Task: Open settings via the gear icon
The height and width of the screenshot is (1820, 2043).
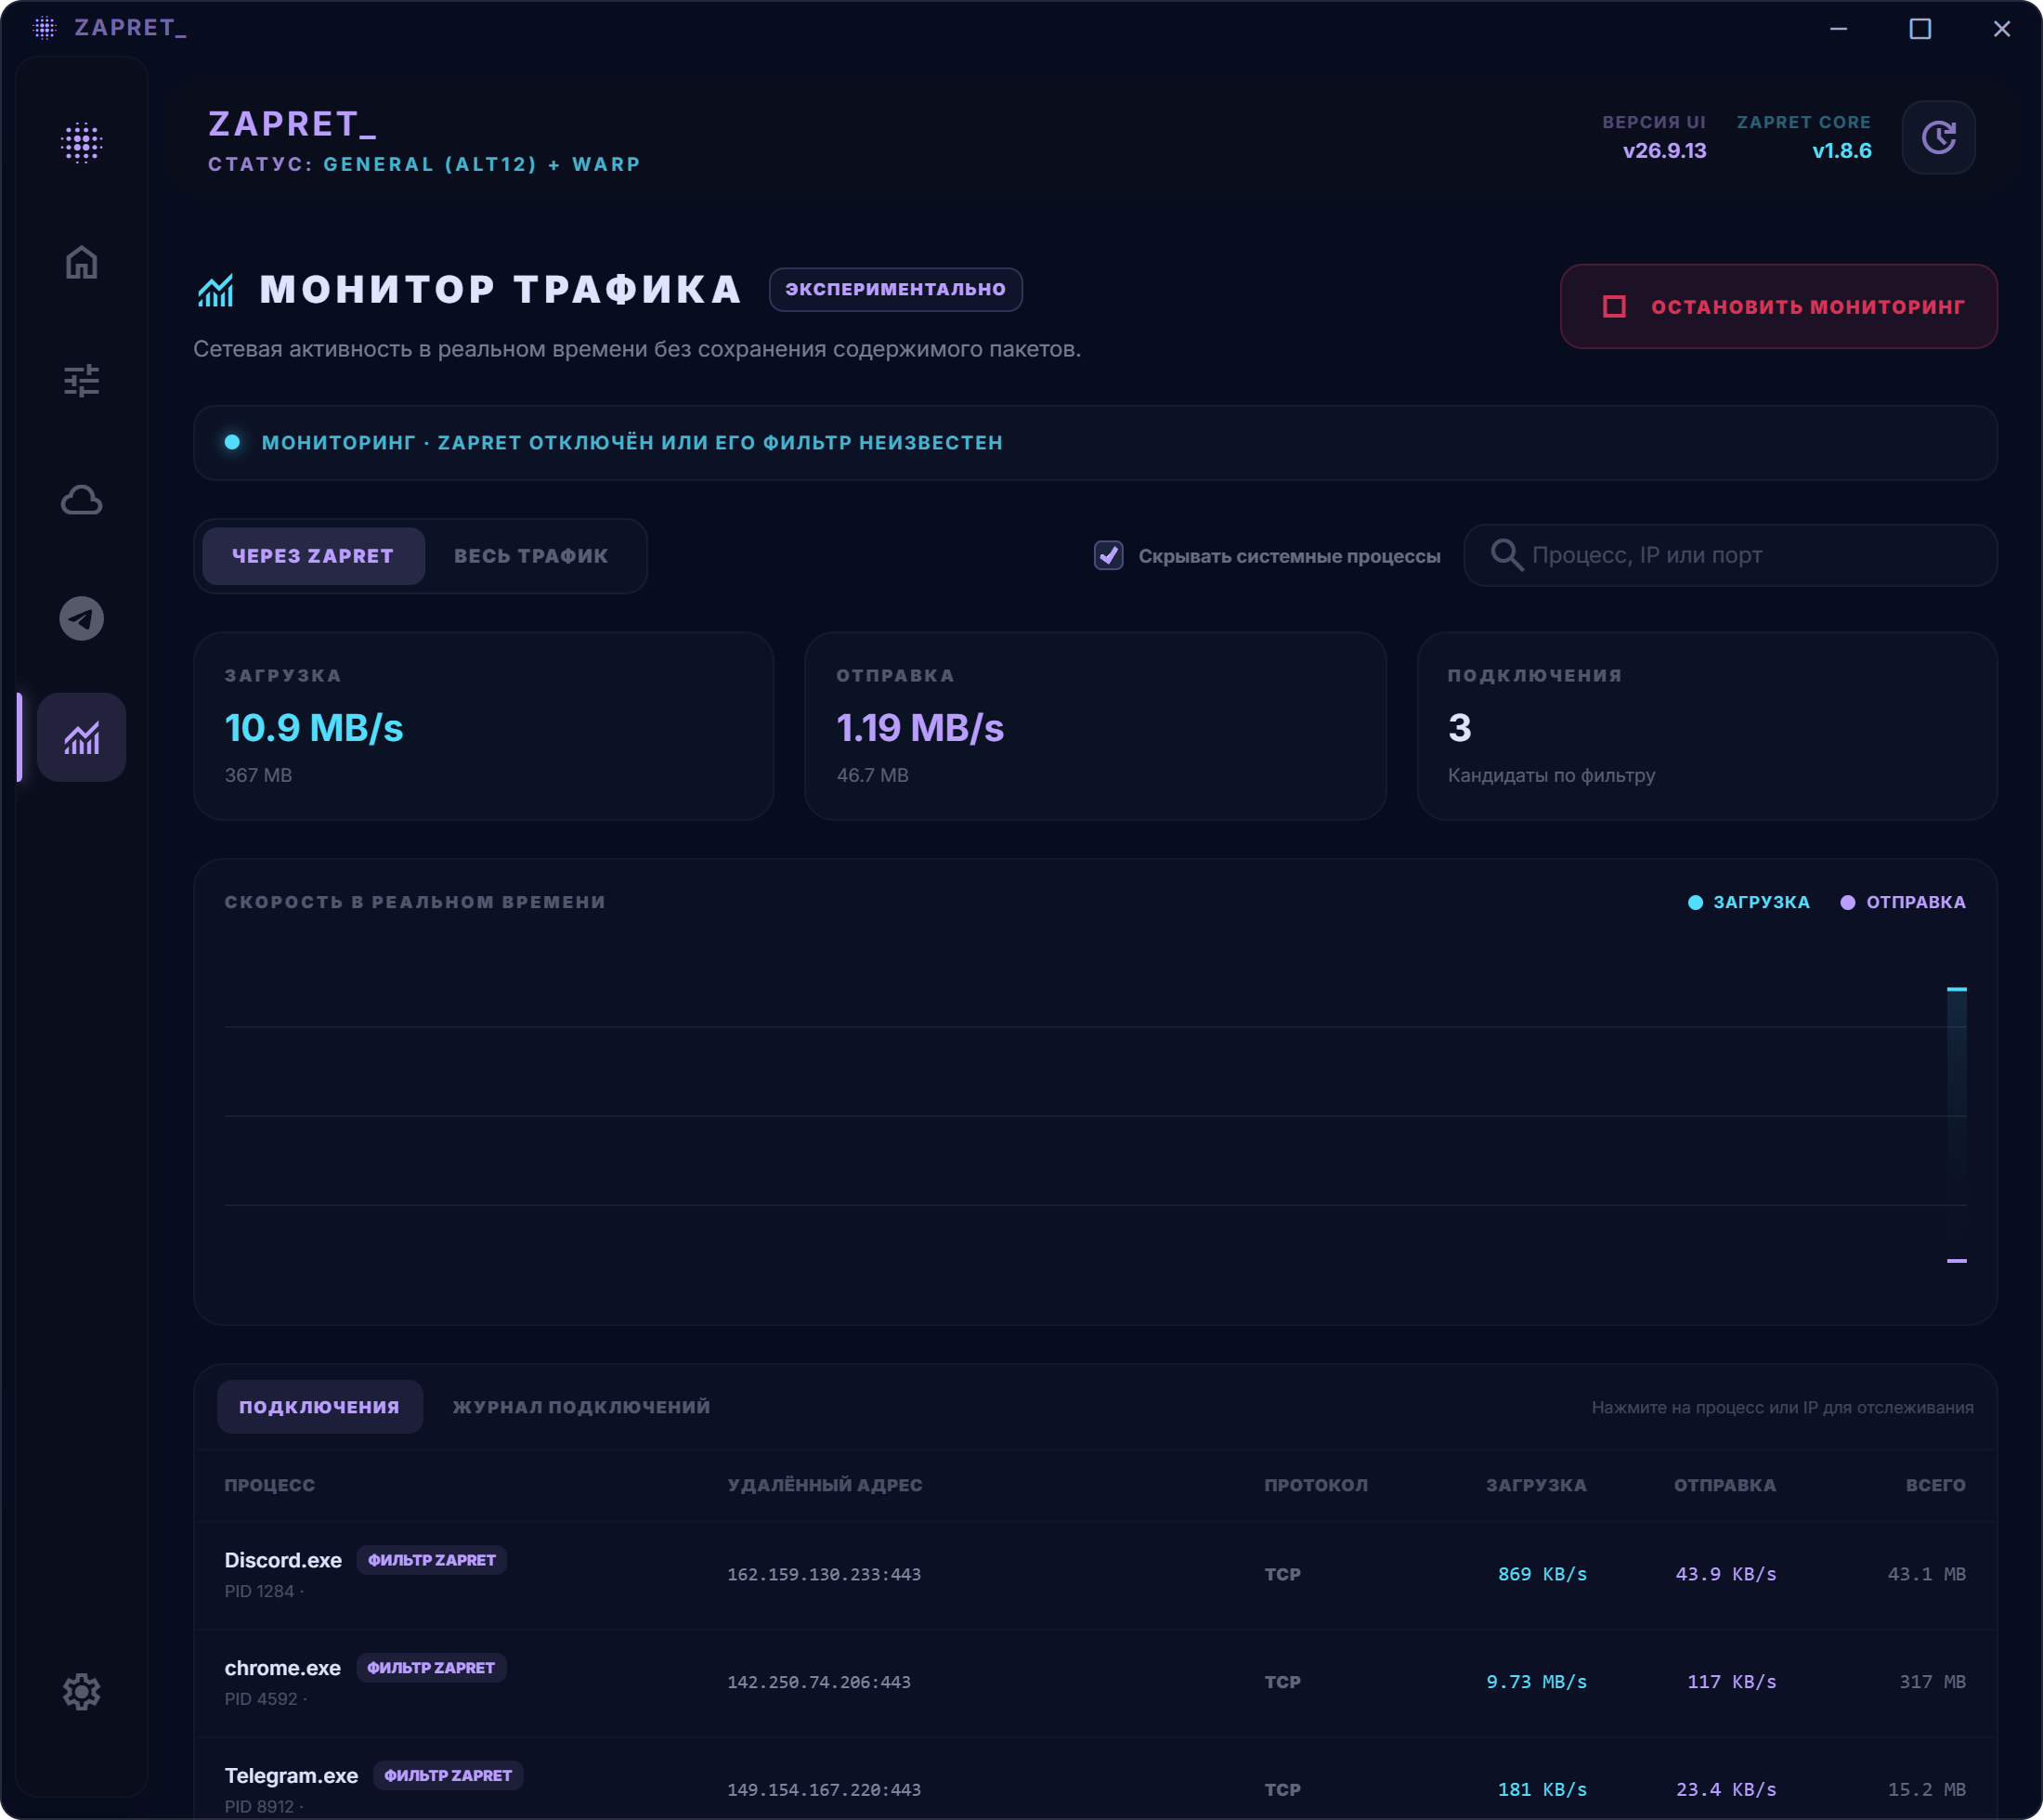Action: (81, 1692)
